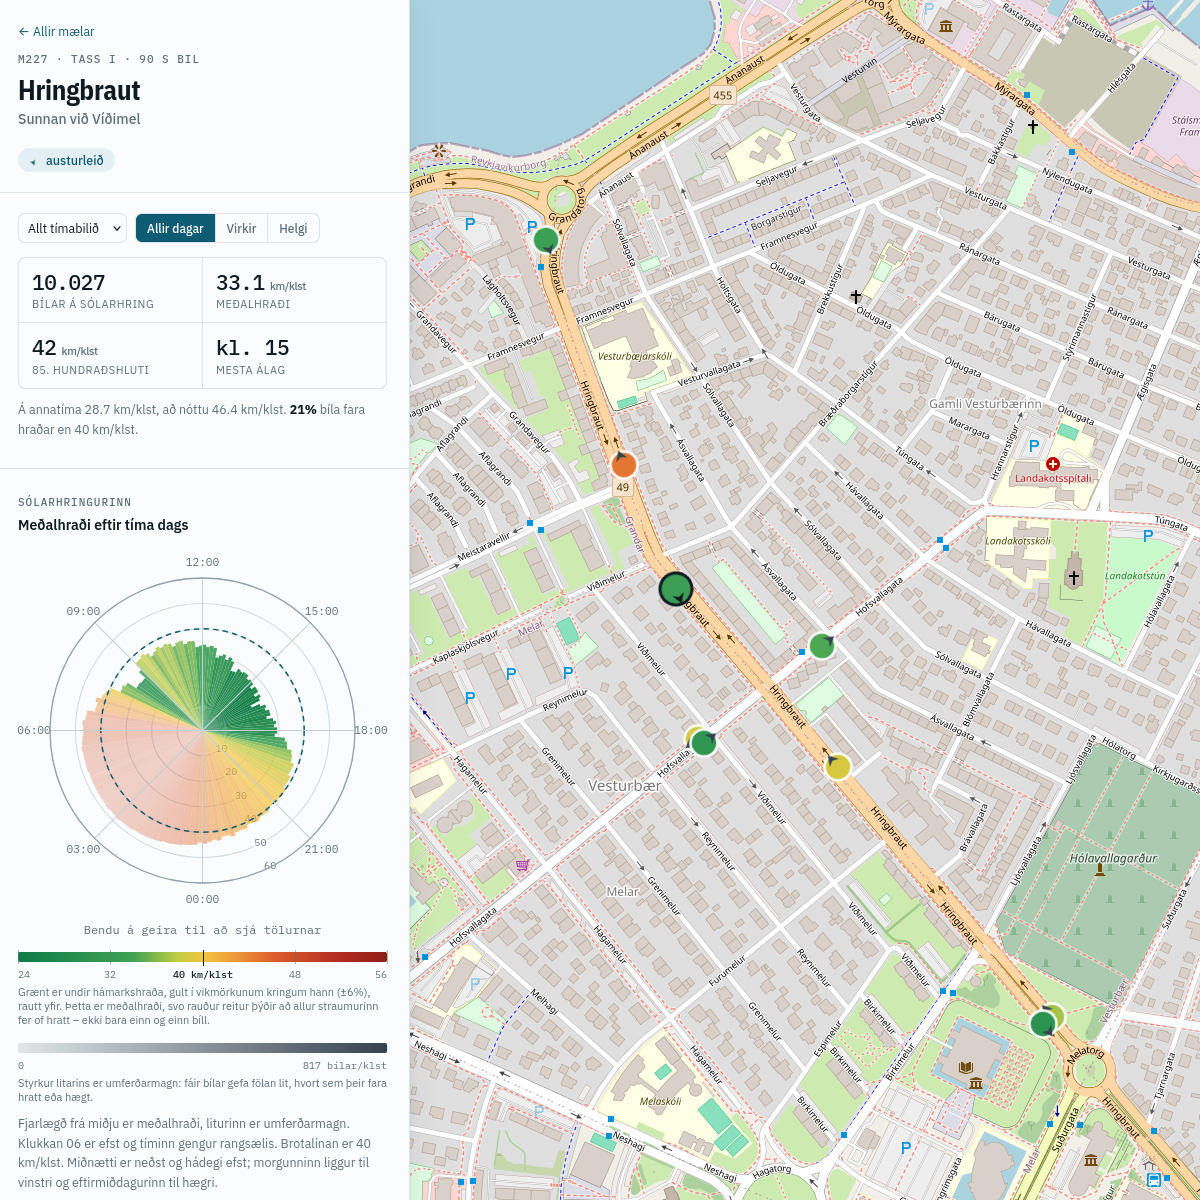The width and height of the screenshot is (1200, 1200).
Task: Choose the Helgi weekend filter
Action: (293, 228)
